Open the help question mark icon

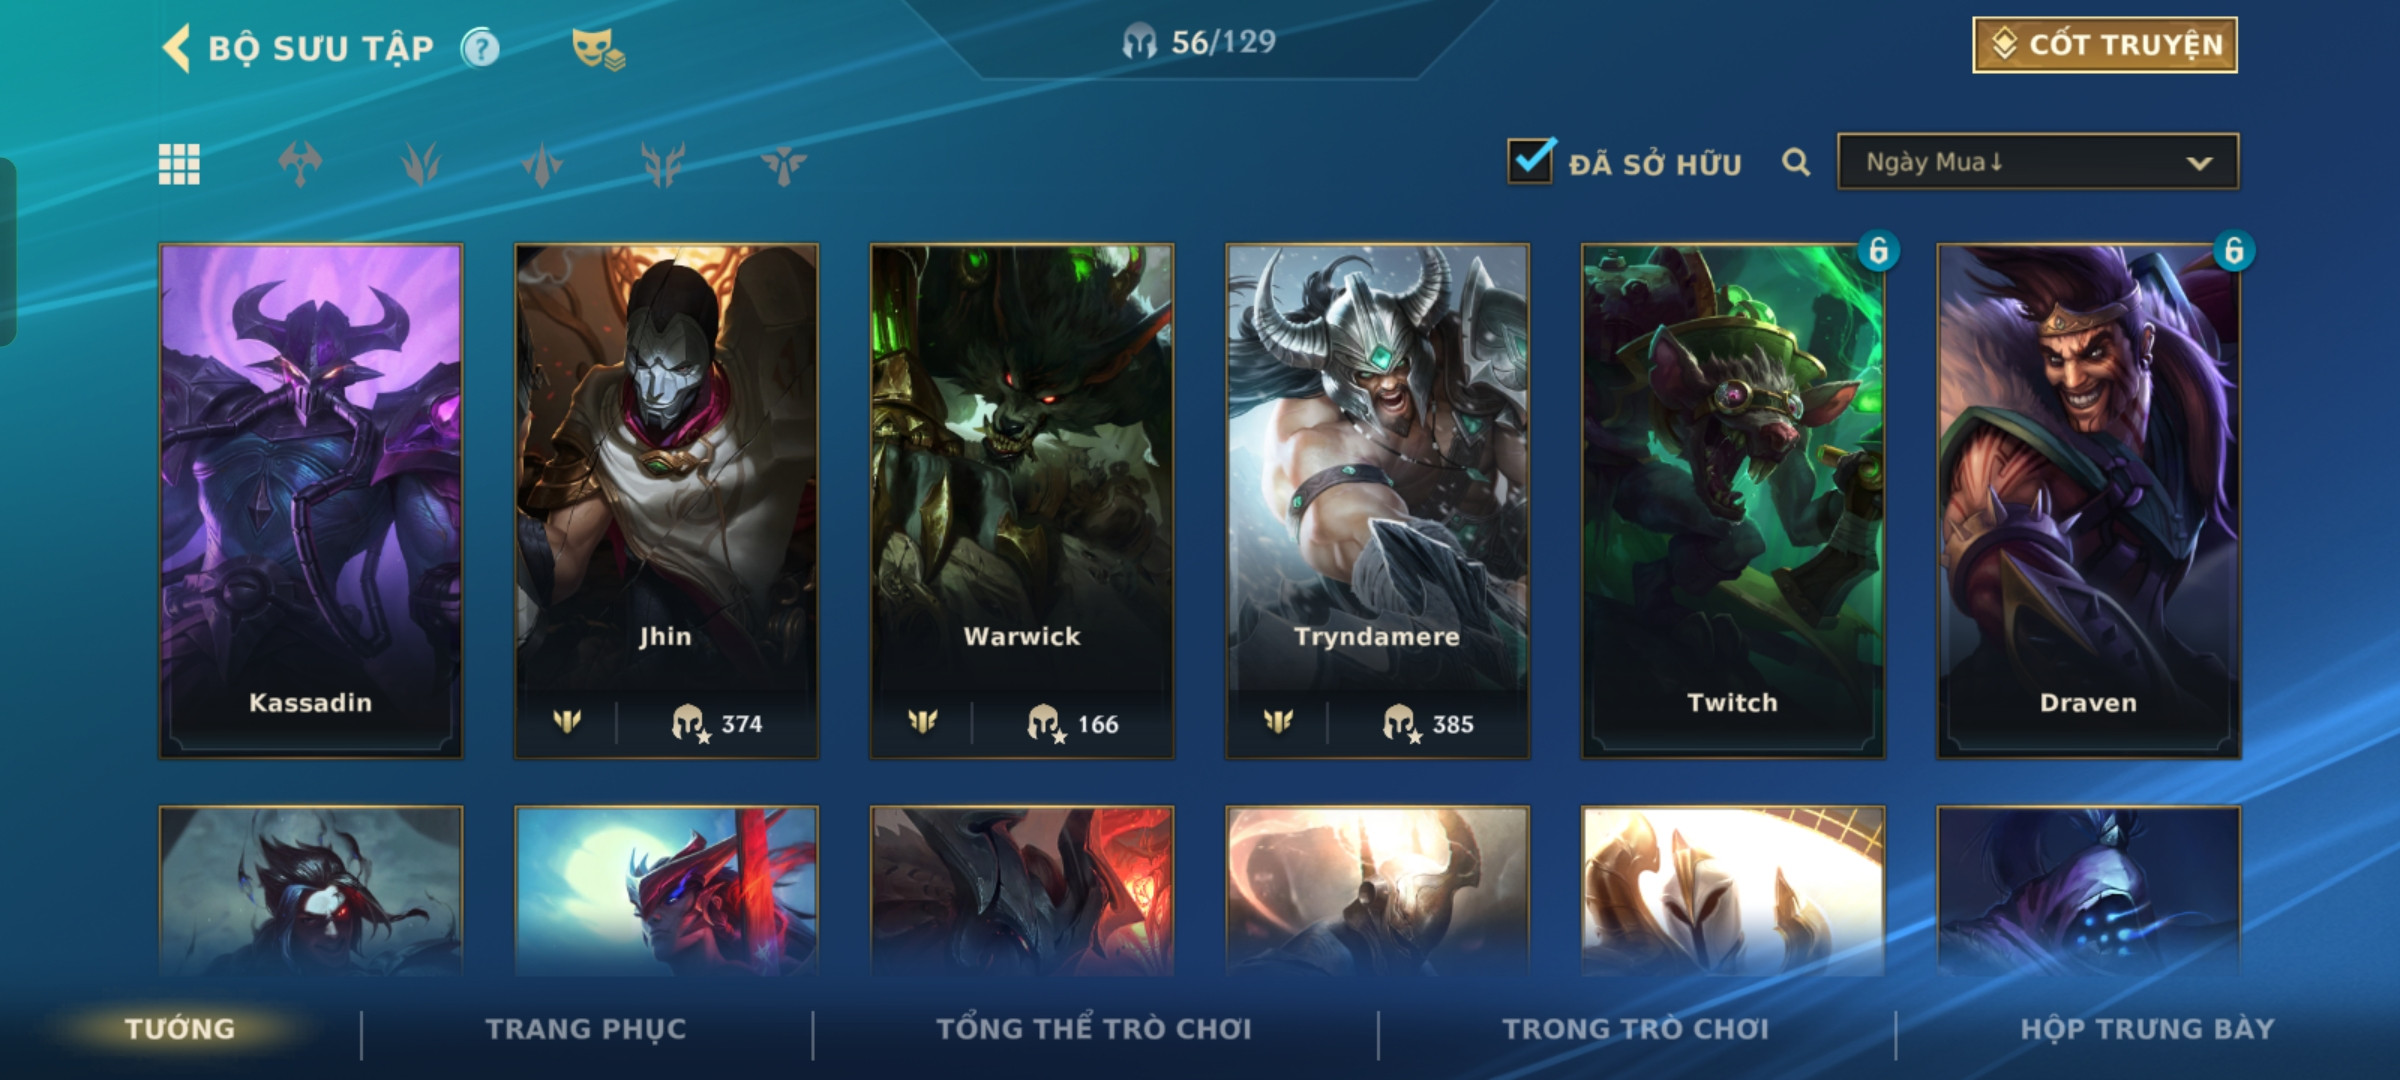pyautogui.click(x=480, y=48)
